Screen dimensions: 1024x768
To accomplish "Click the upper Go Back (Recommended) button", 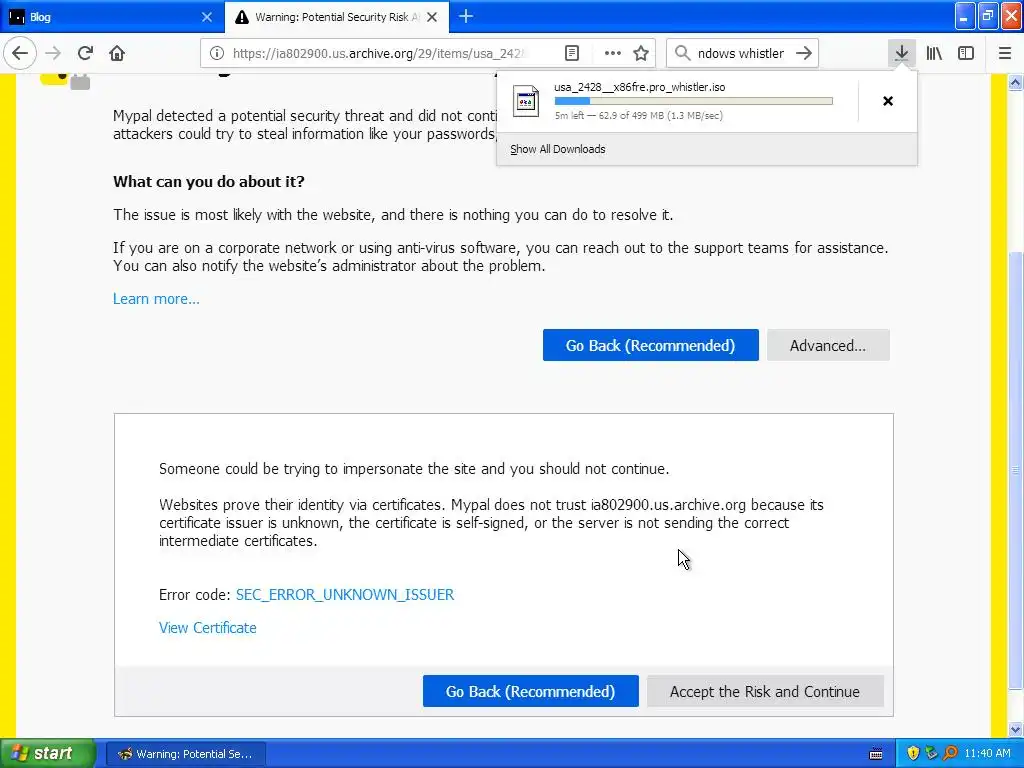I will click(x=650, y=345).
